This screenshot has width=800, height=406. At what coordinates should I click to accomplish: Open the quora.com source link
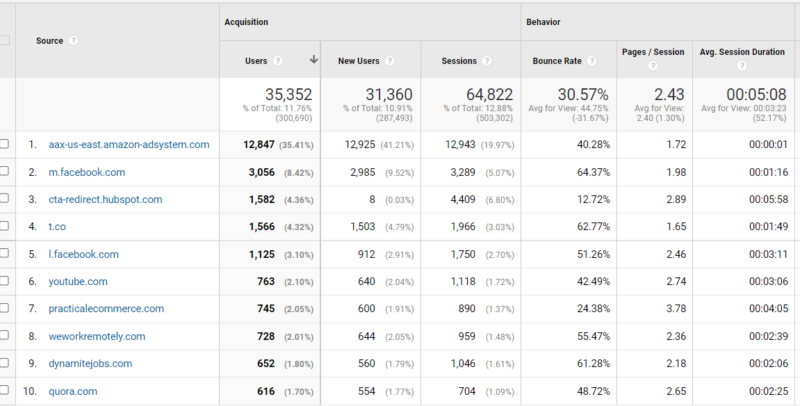73,391
